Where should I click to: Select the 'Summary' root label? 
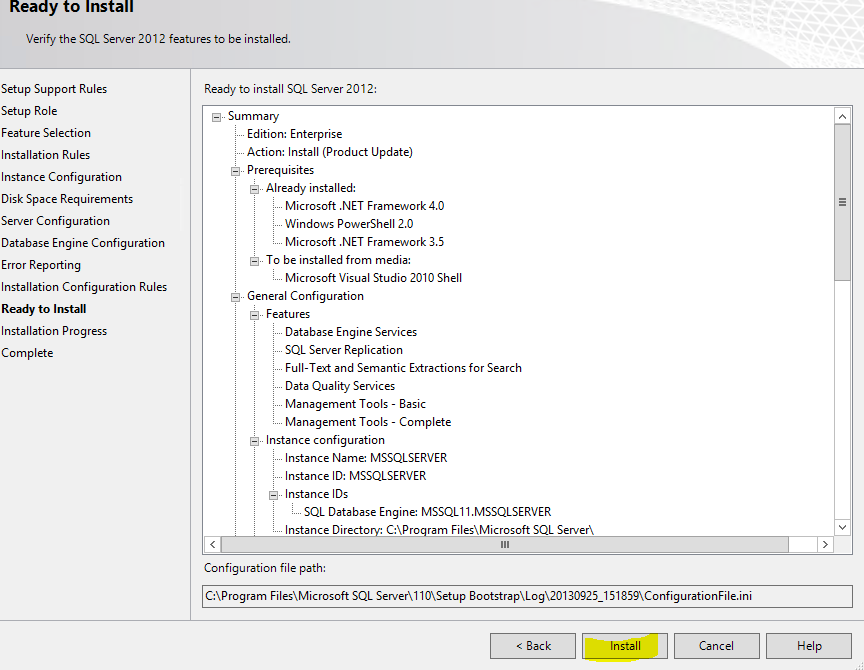click(x=253, y=116)
